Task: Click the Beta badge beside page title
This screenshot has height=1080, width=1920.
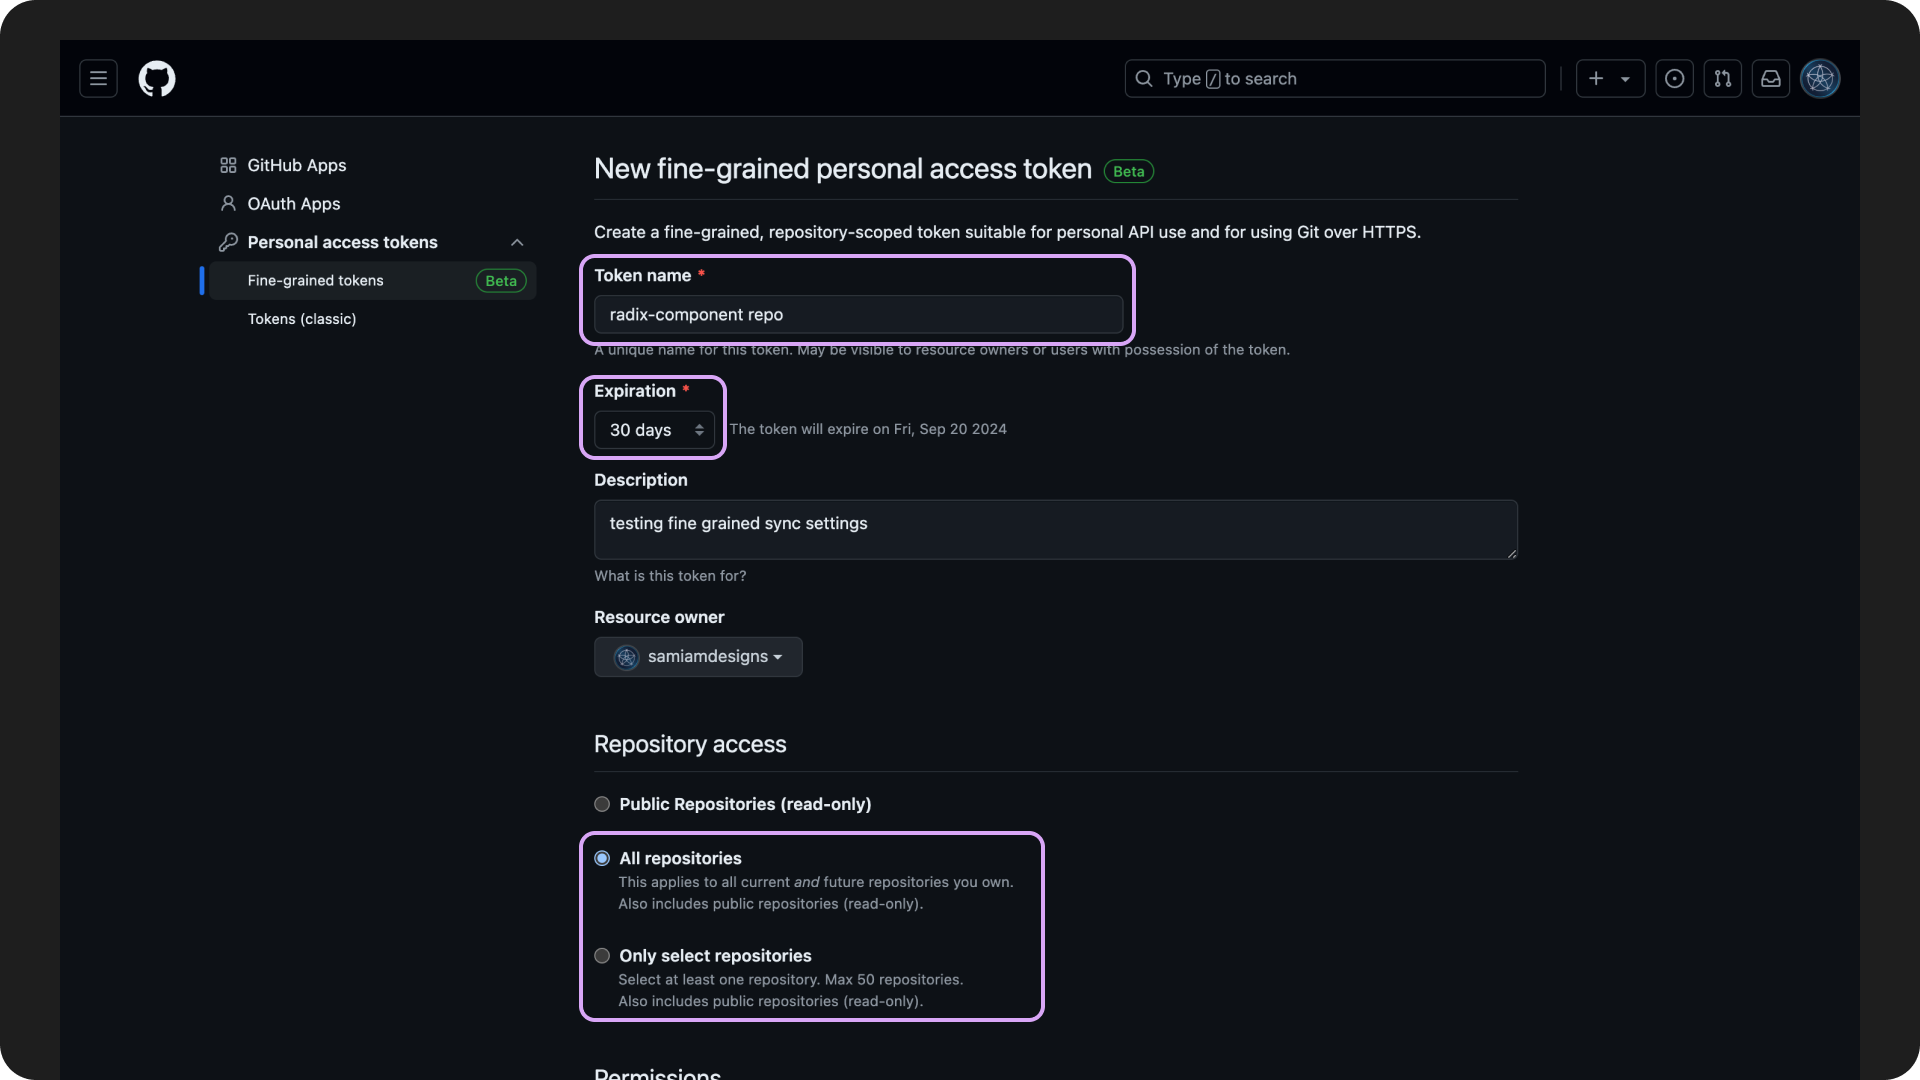Action: [x=1129, y=171]
